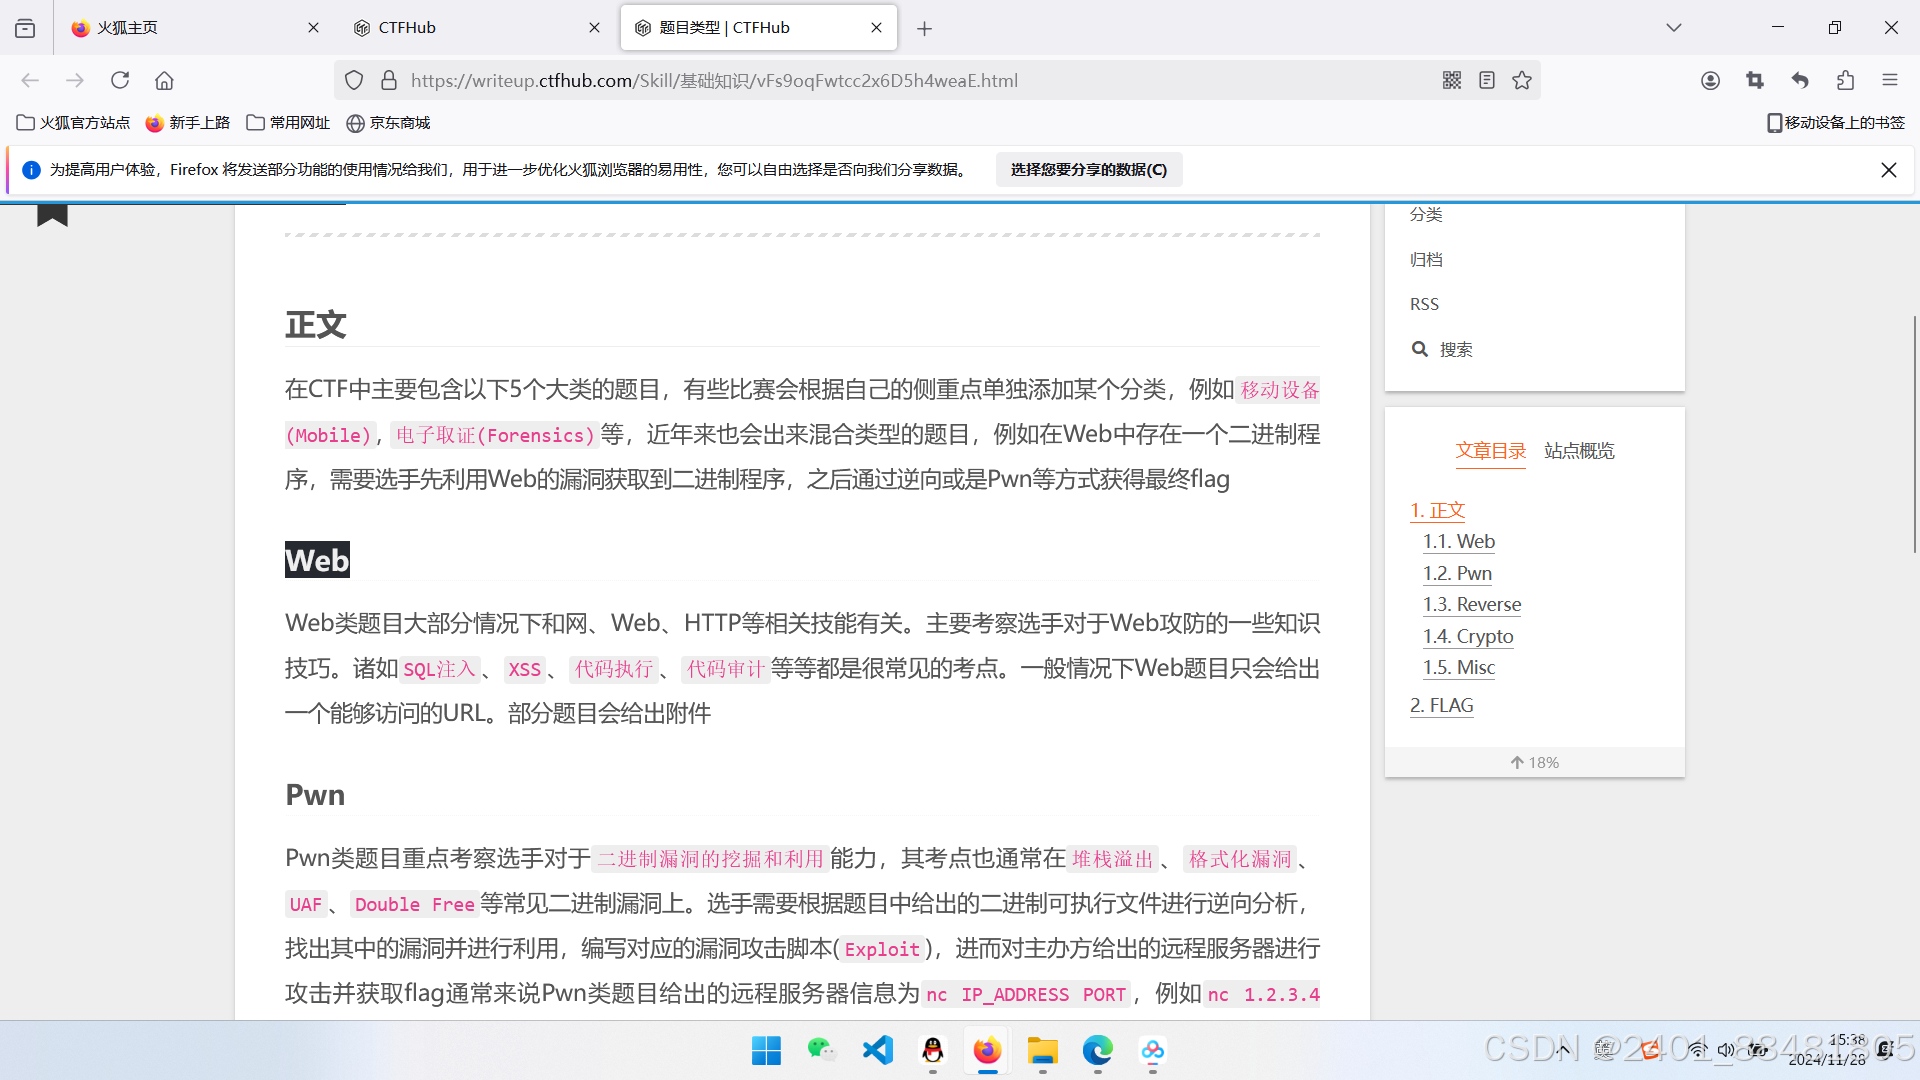Take a screenshot with crop icon
The image size is (1920, 1080).
(x=1755, y=80)
